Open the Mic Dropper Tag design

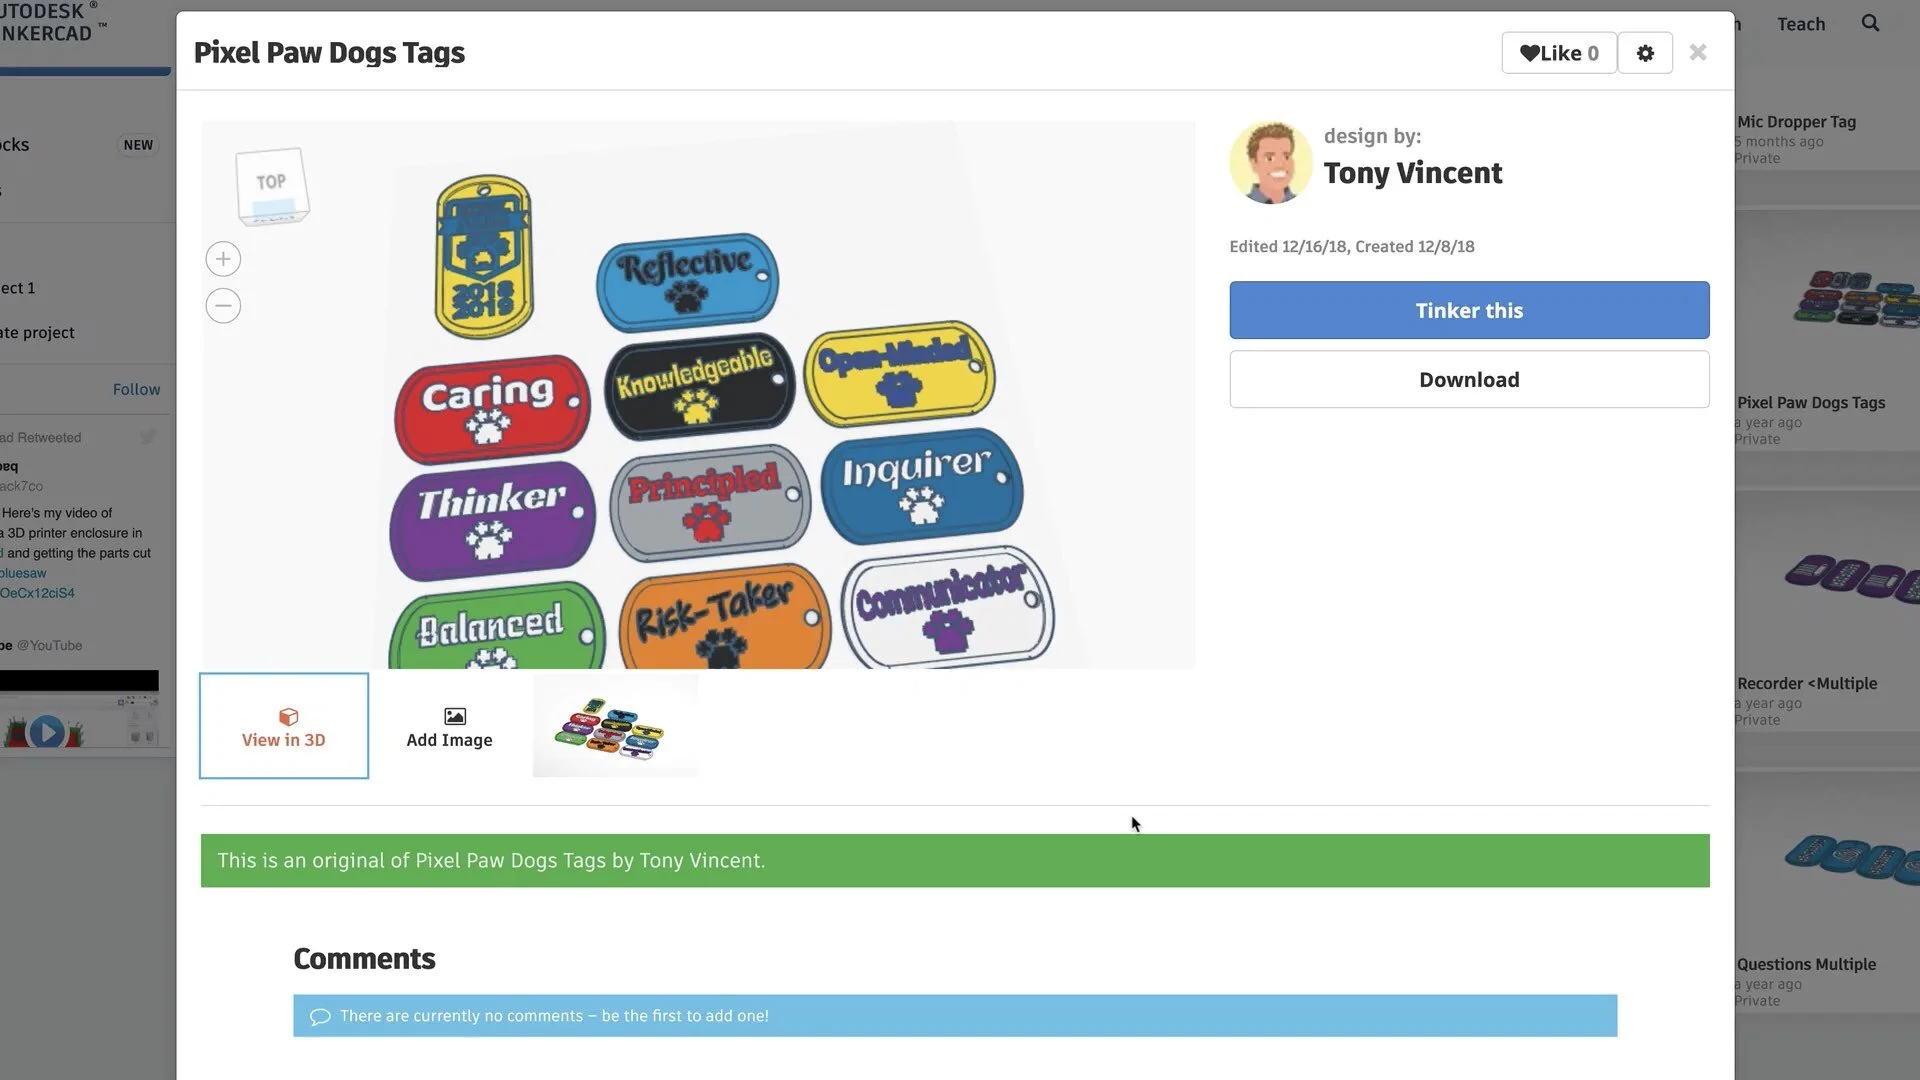(1796, 122)
